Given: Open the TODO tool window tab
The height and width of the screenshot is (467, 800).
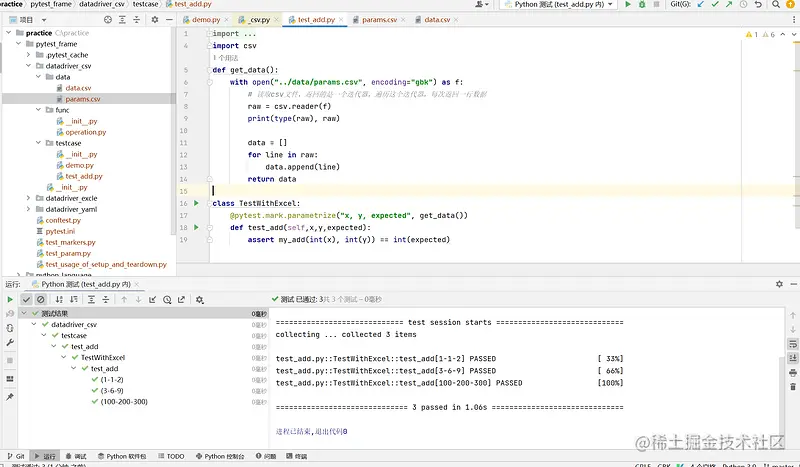Looking at the screenshot, I should (x=171, y=456).
